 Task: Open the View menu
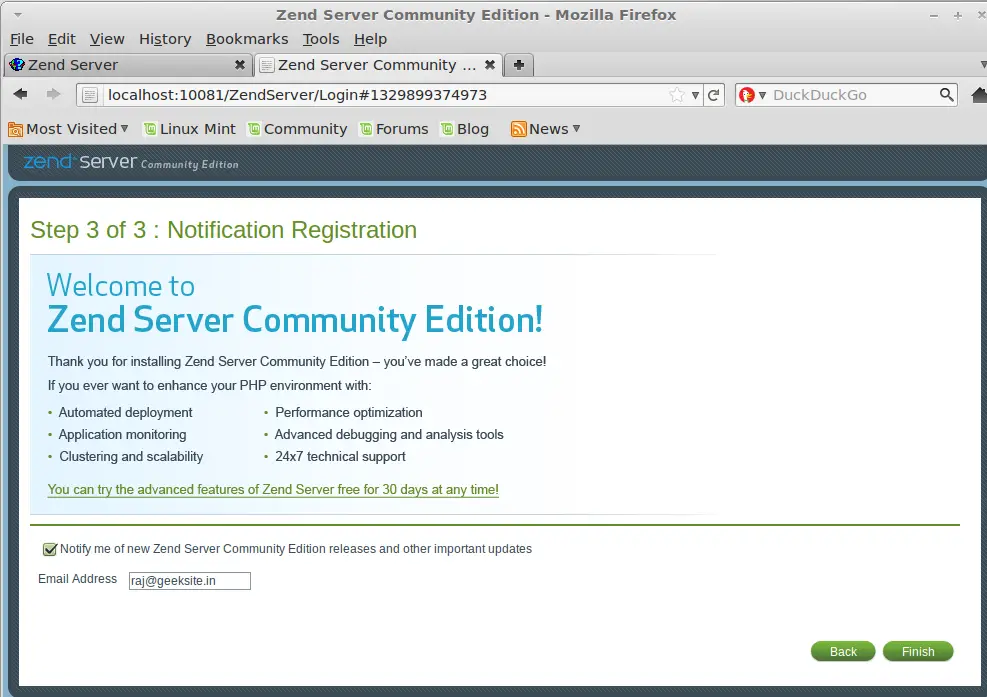click(107, 39)
